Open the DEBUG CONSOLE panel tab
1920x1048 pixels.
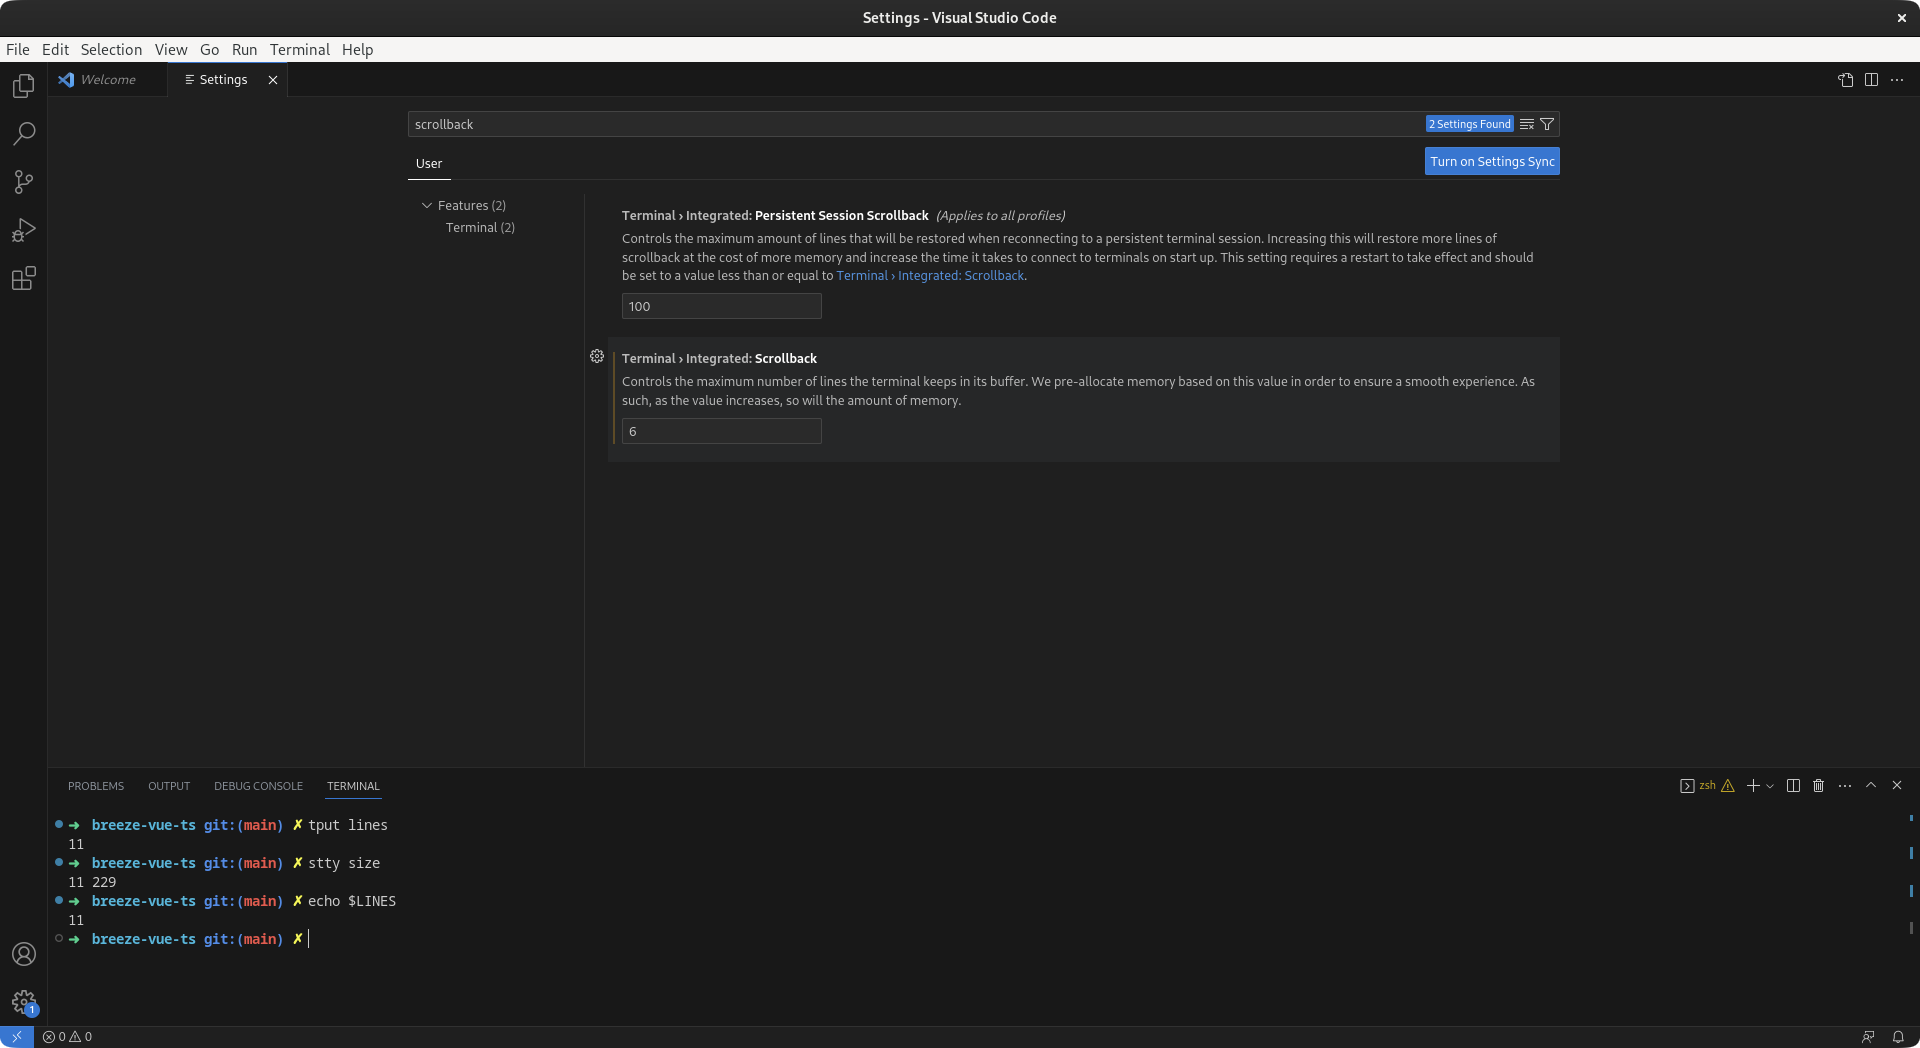258,786
